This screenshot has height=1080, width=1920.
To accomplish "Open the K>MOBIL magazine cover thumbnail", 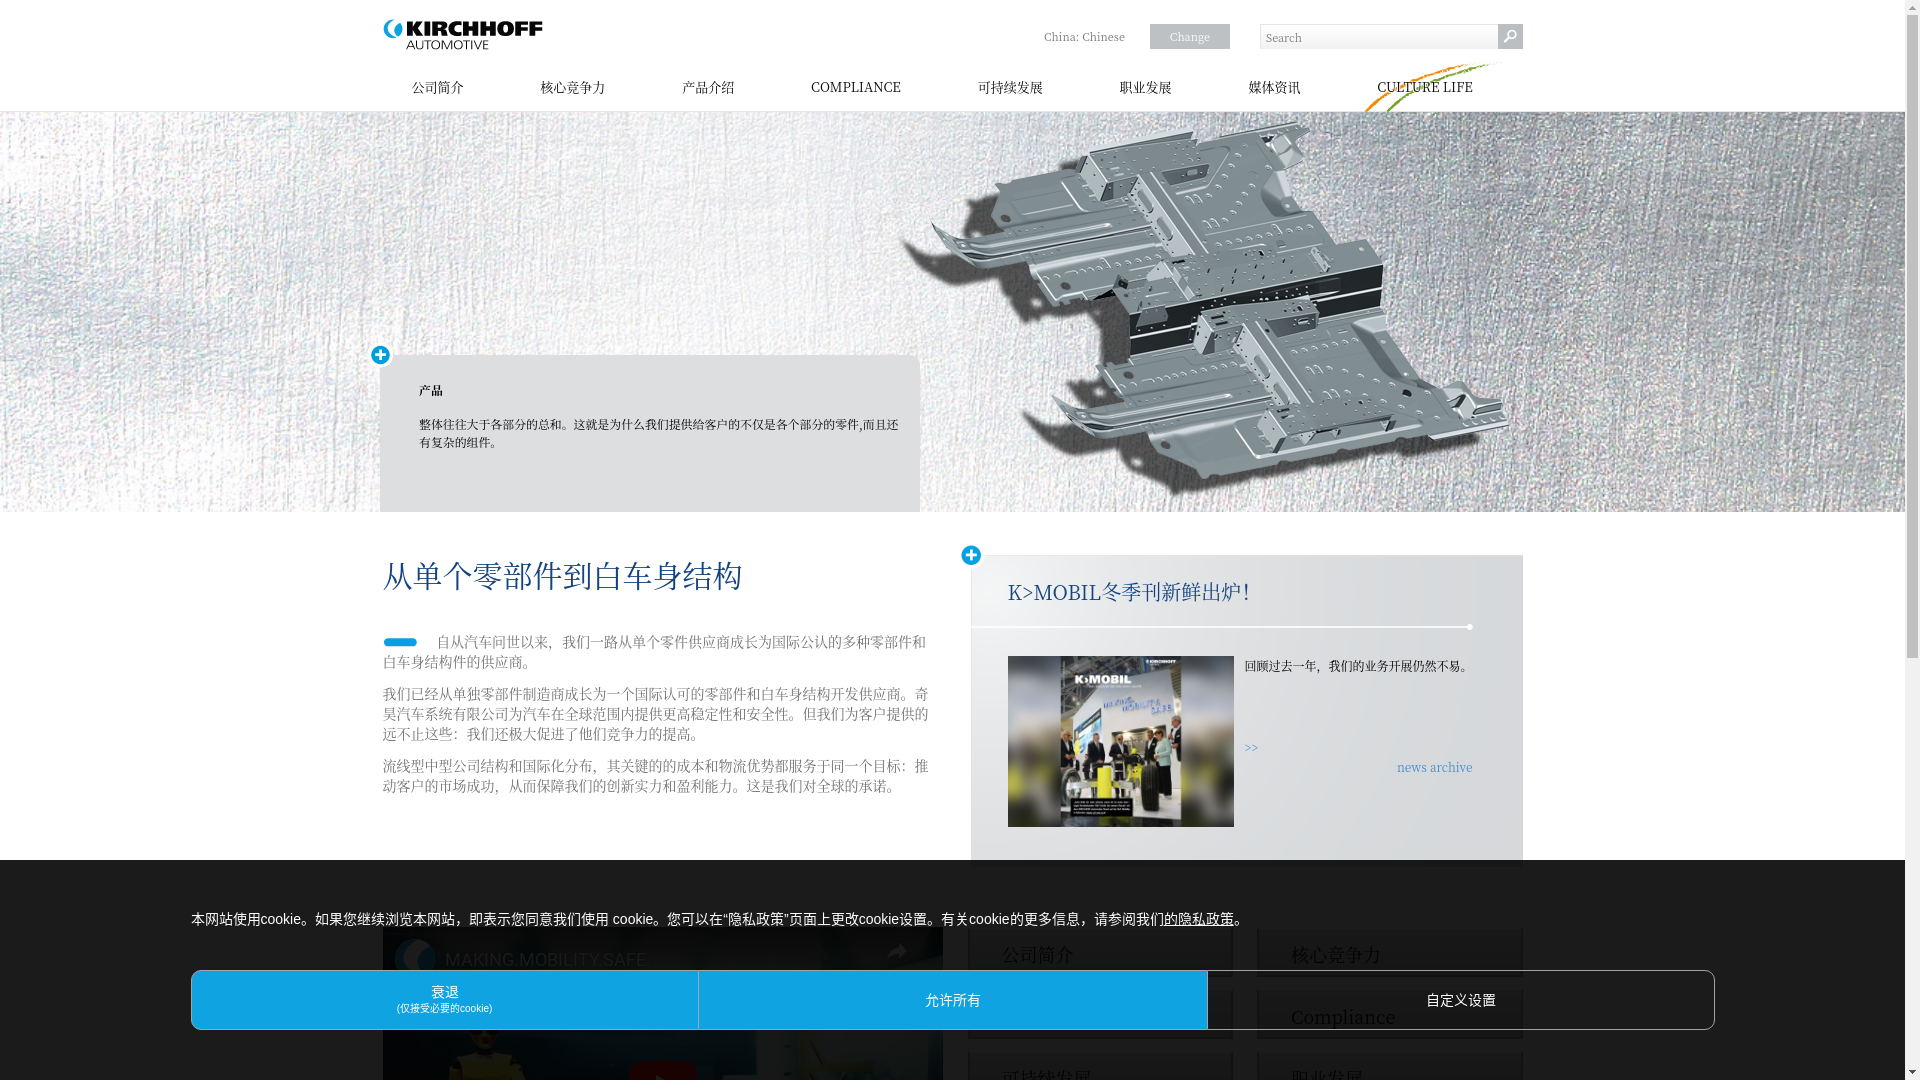I will coord(1121,741).
